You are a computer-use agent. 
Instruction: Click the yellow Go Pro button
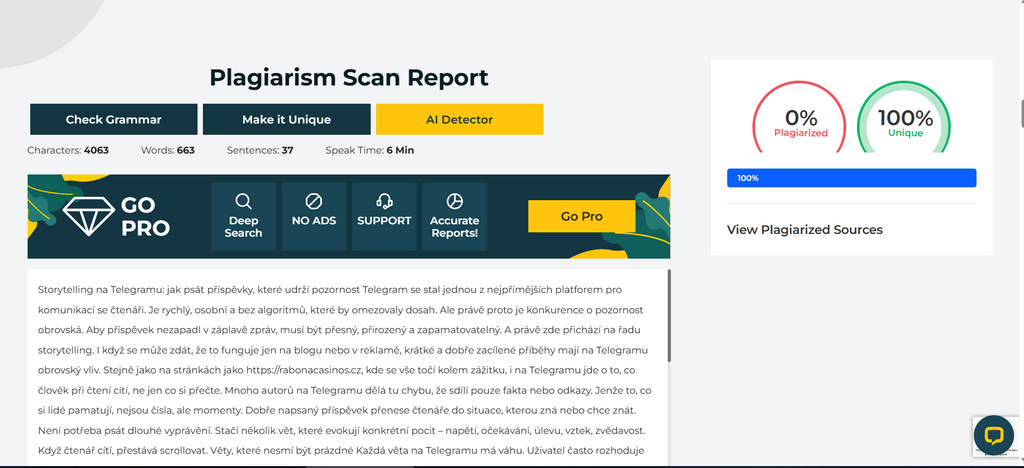(581, 216)
